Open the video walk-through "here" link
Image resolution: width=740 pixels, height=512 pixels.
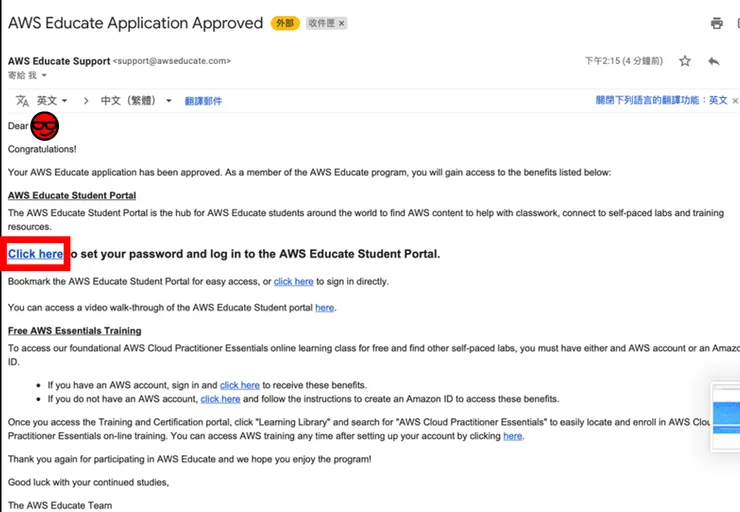point(324,308)
